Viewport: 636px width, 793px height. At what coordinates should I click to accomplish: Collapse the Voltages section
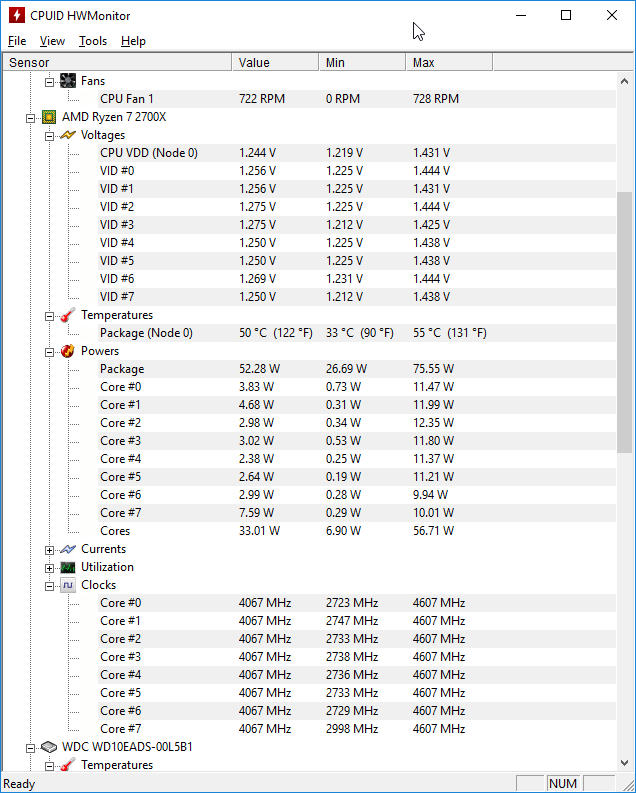[49, 136]
